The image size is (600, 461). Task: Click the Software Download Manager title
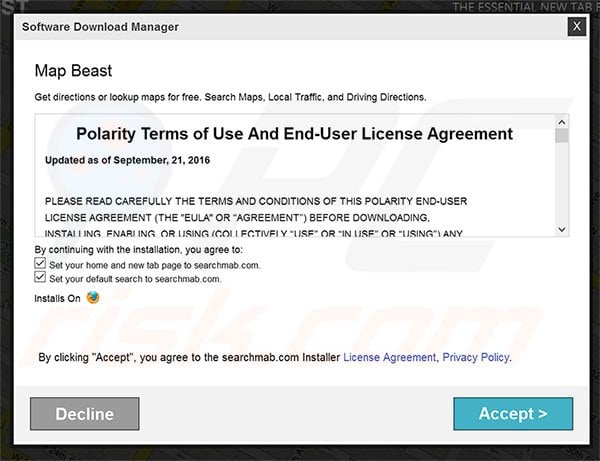coord(100,27)
